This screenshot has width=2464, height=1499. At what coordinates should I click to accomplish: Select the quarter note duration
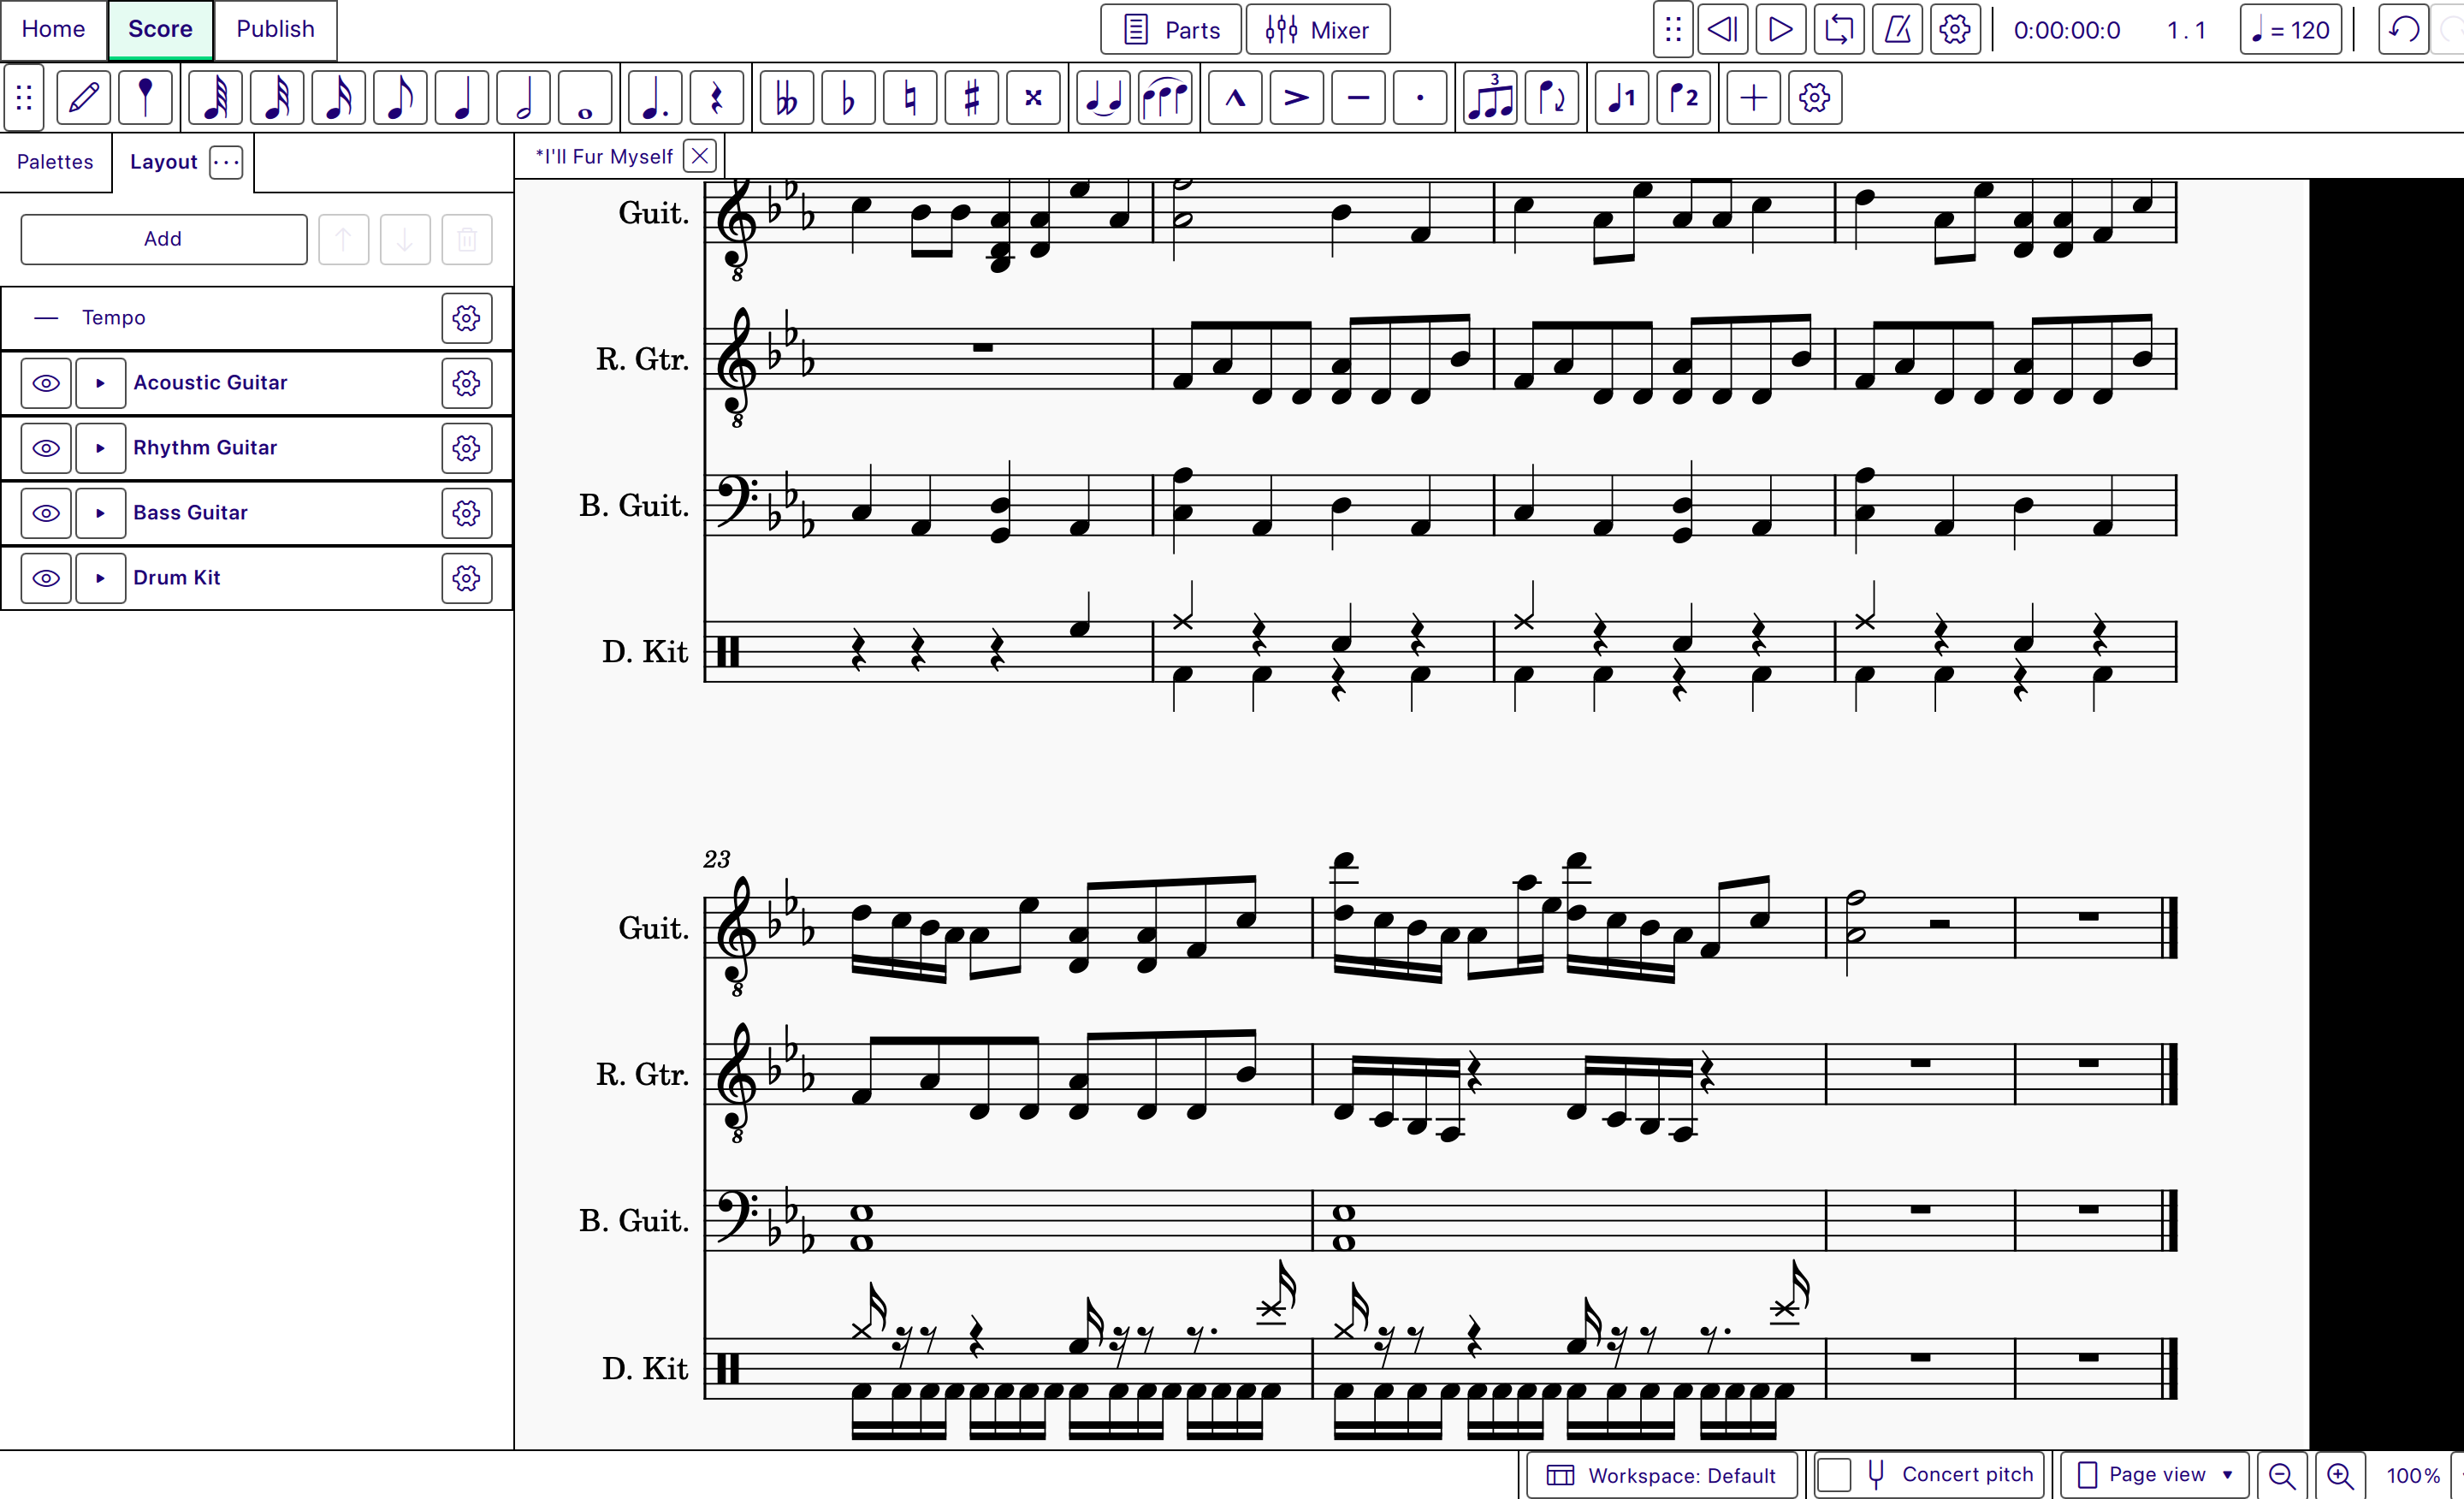tap(462, 97)
